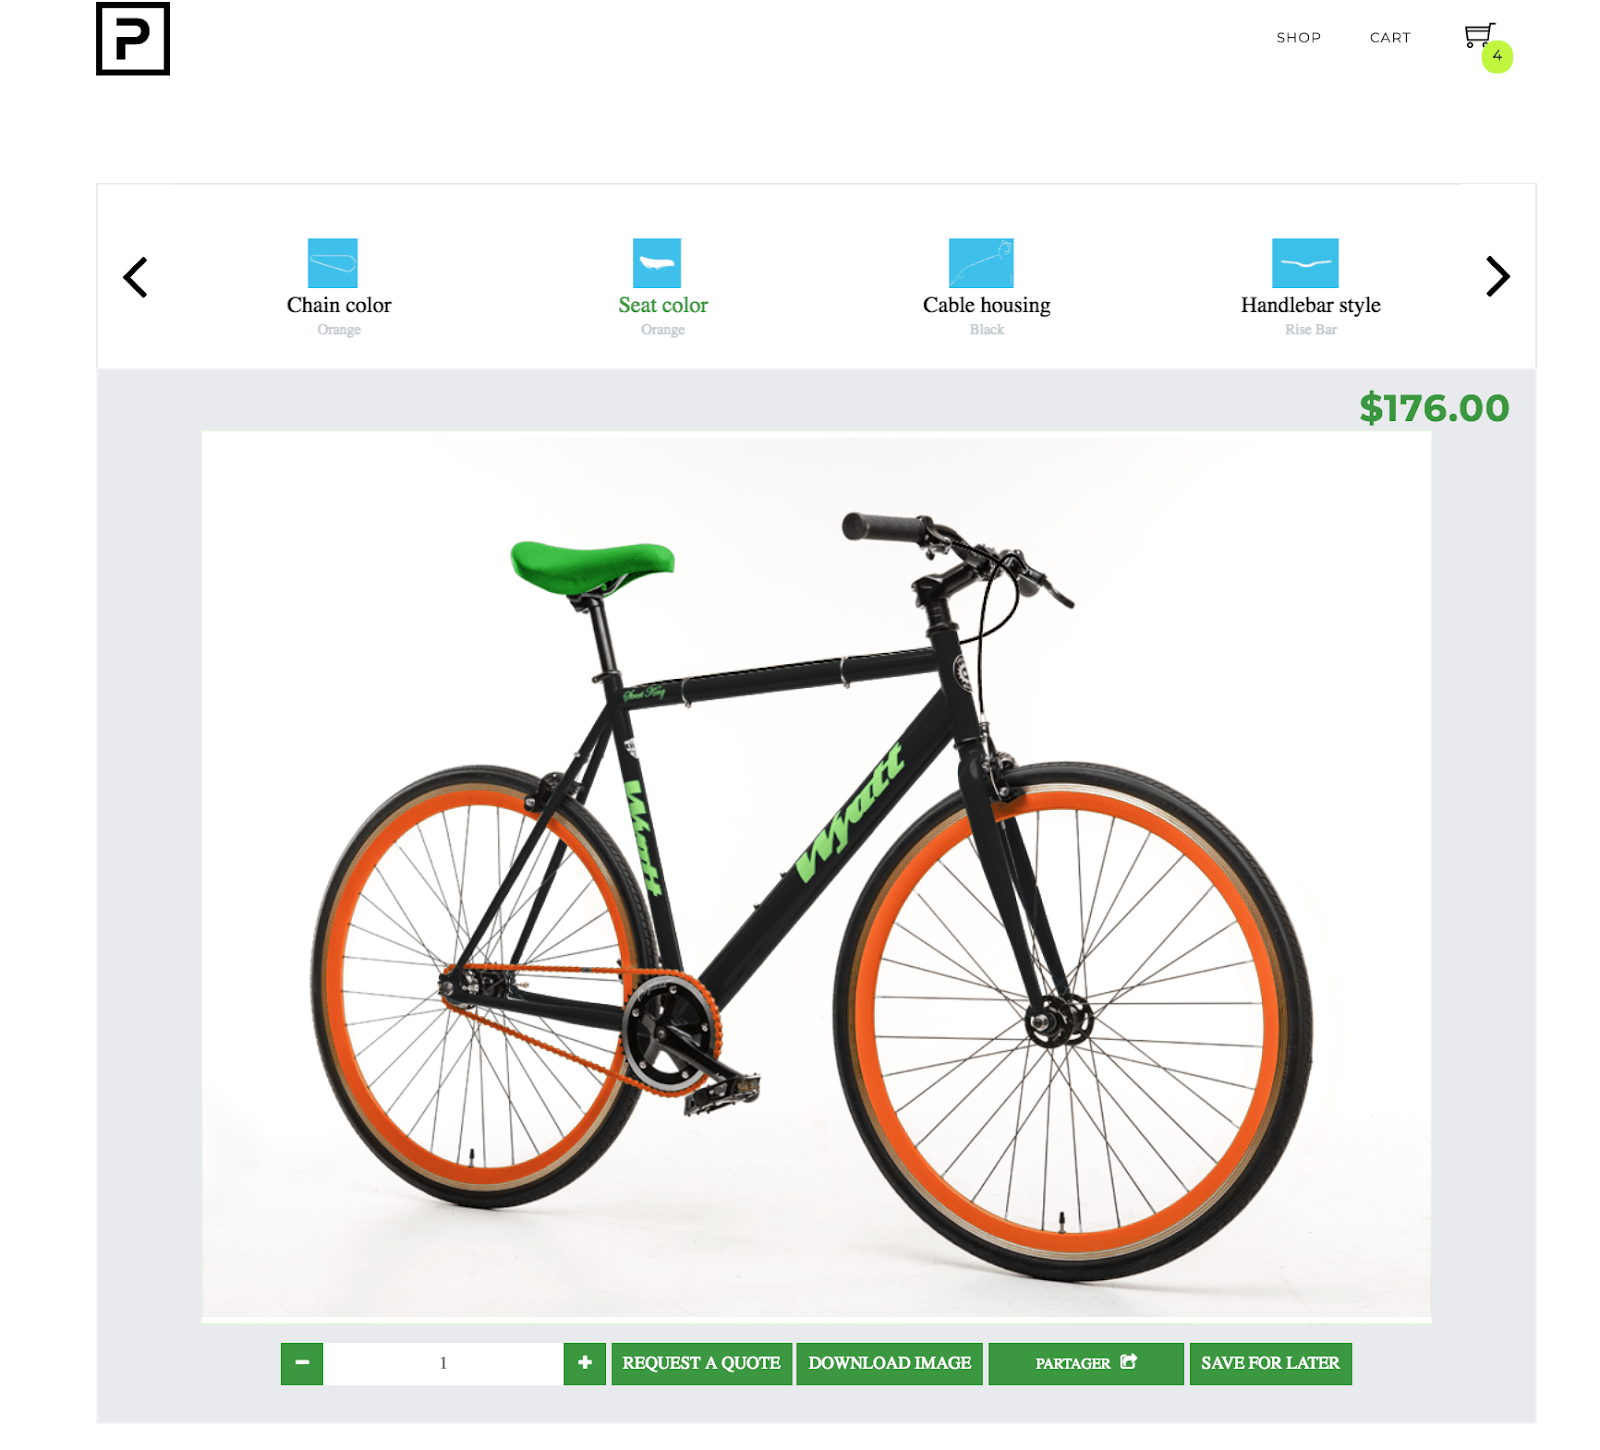1600x1450 pixels.
Task: Choose the Cable housing icon
Action: [x=981, y=263]
